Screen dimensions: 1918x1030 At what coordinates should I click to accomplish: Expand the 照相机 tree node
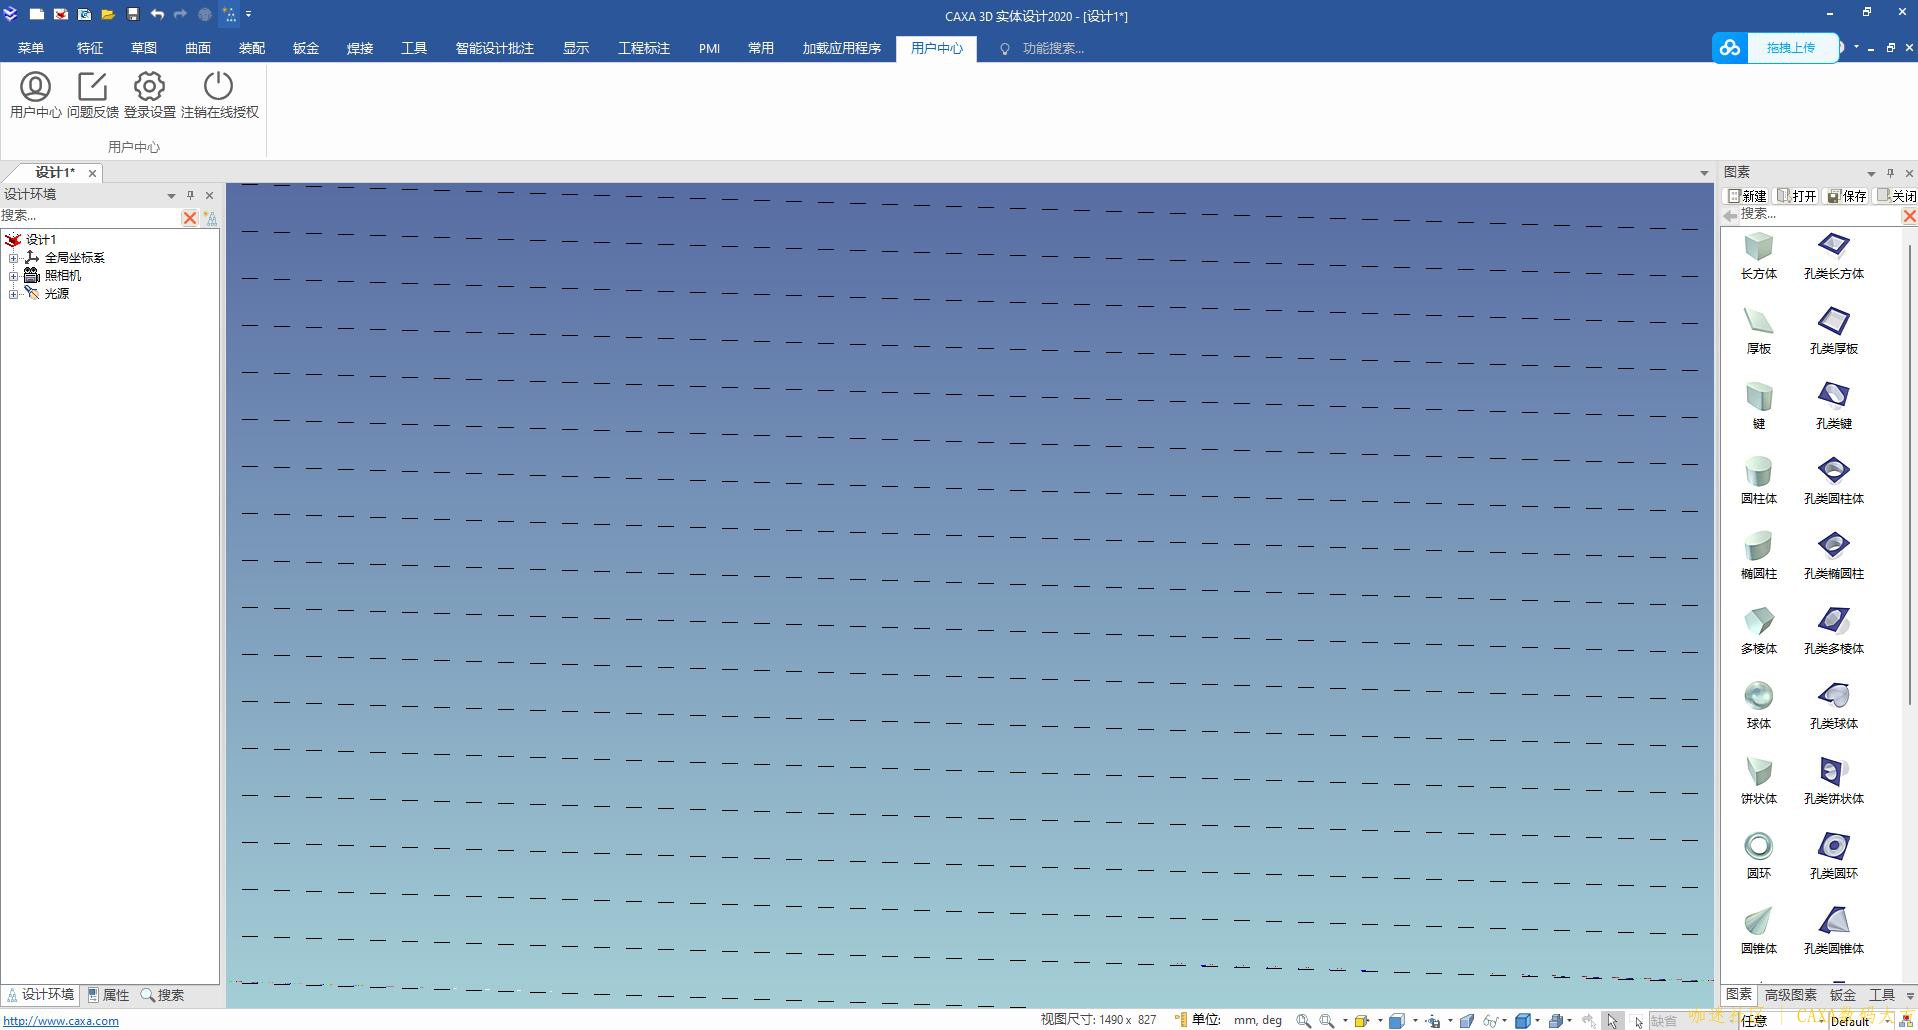pos(13,276)
